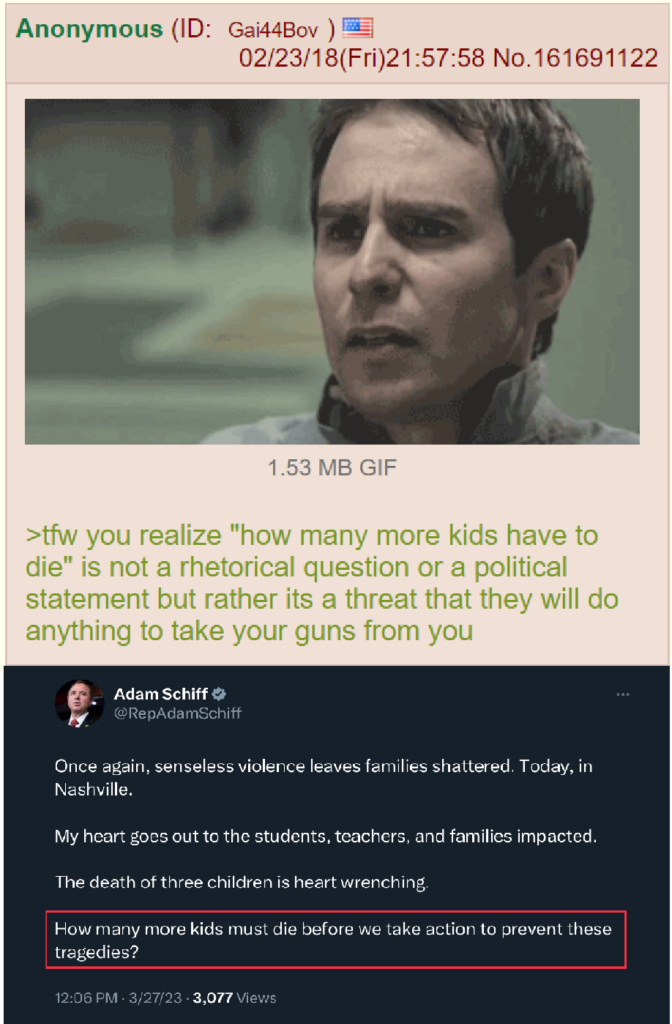The height and width of the screenshot is (1024, 672).
Task: Expand the 1.53 MB GIF image
Action: point(332,271)
